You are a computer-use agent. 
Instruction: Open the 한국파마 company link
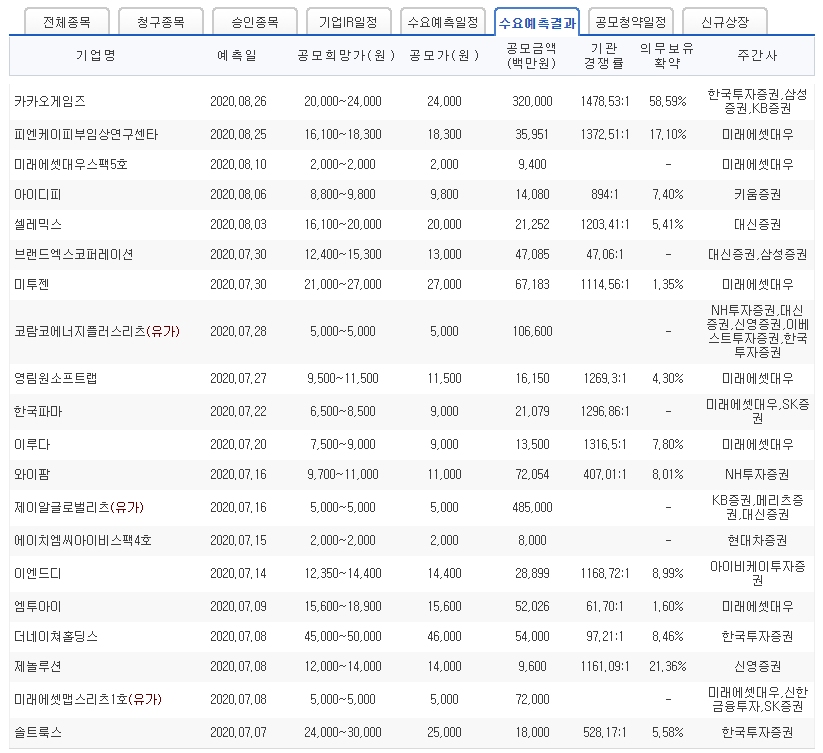38,411
